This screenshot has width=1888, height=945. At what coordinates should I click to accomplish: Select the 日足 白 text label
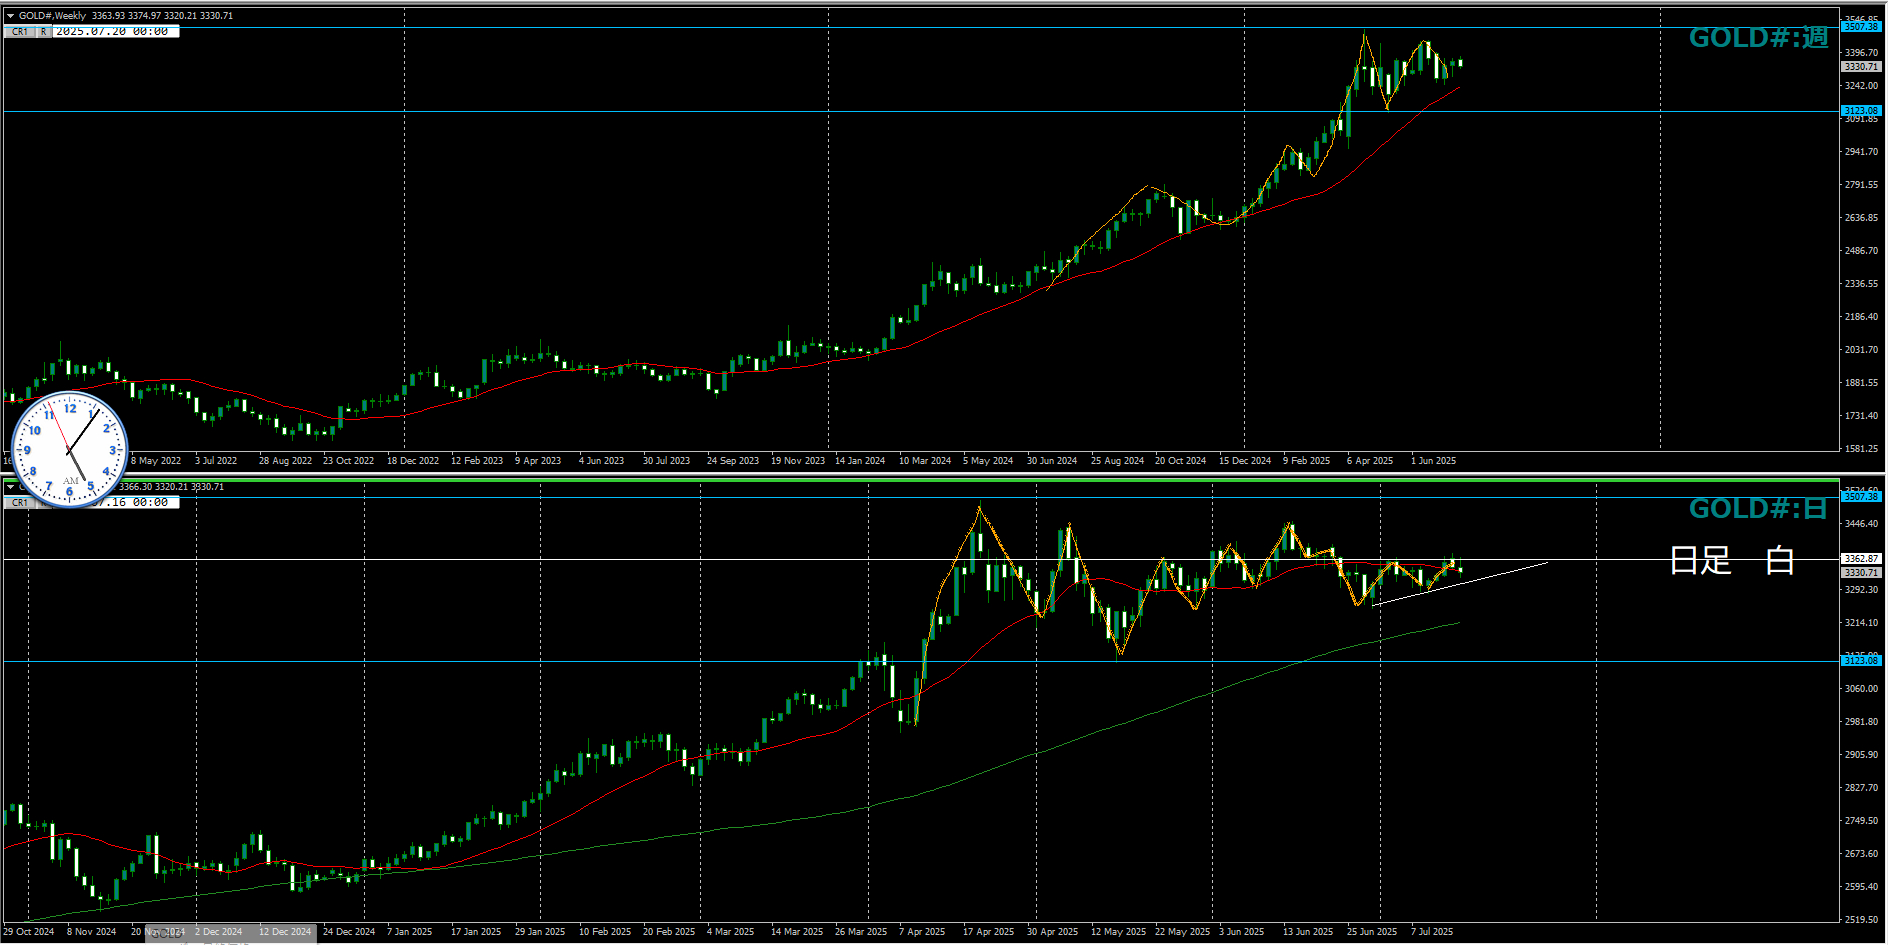(1732, 560)
